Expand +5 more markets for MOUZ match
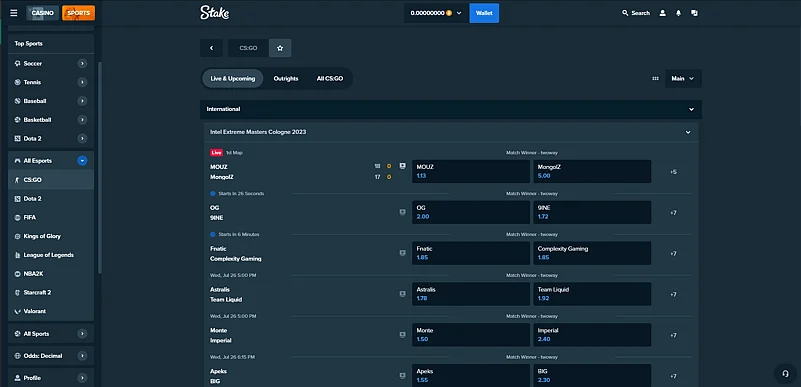 (x=673, y=172)
